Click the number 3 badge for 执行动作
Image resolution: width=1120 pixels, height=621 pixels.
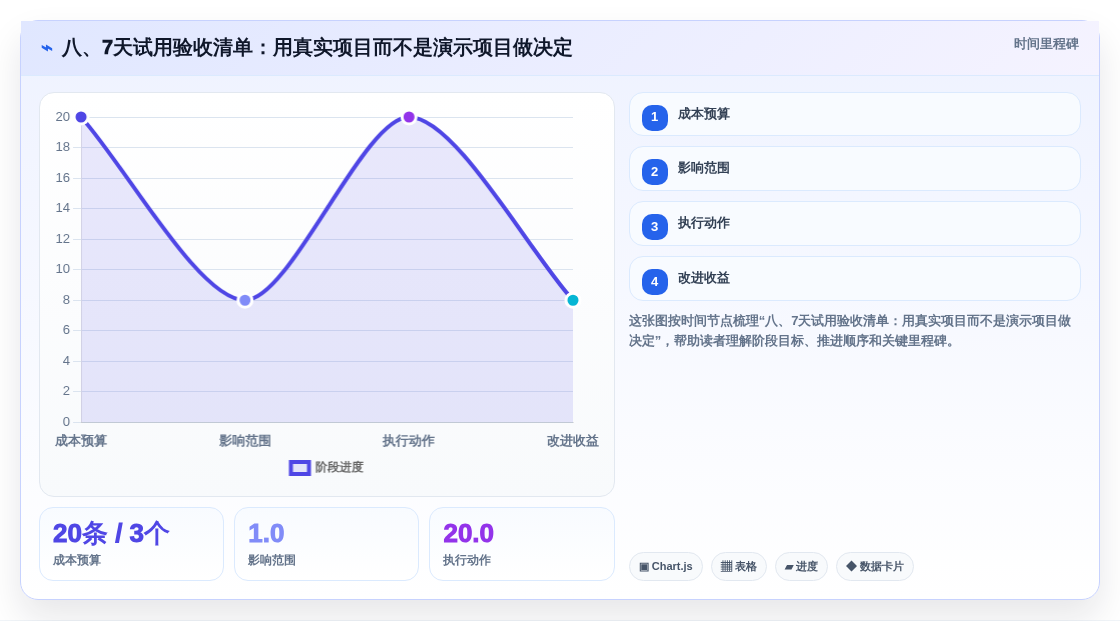[654, 227]
